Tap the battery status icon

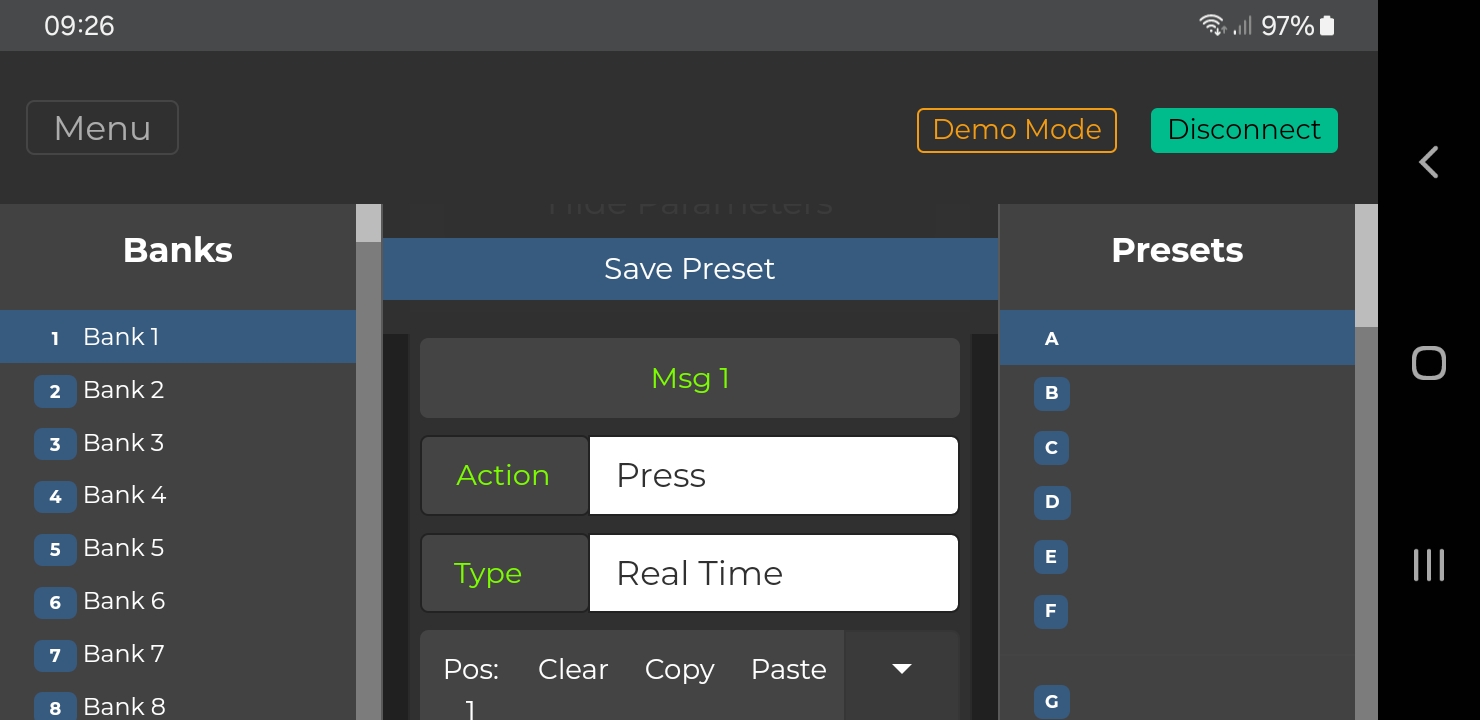(x=1327, y=26)
